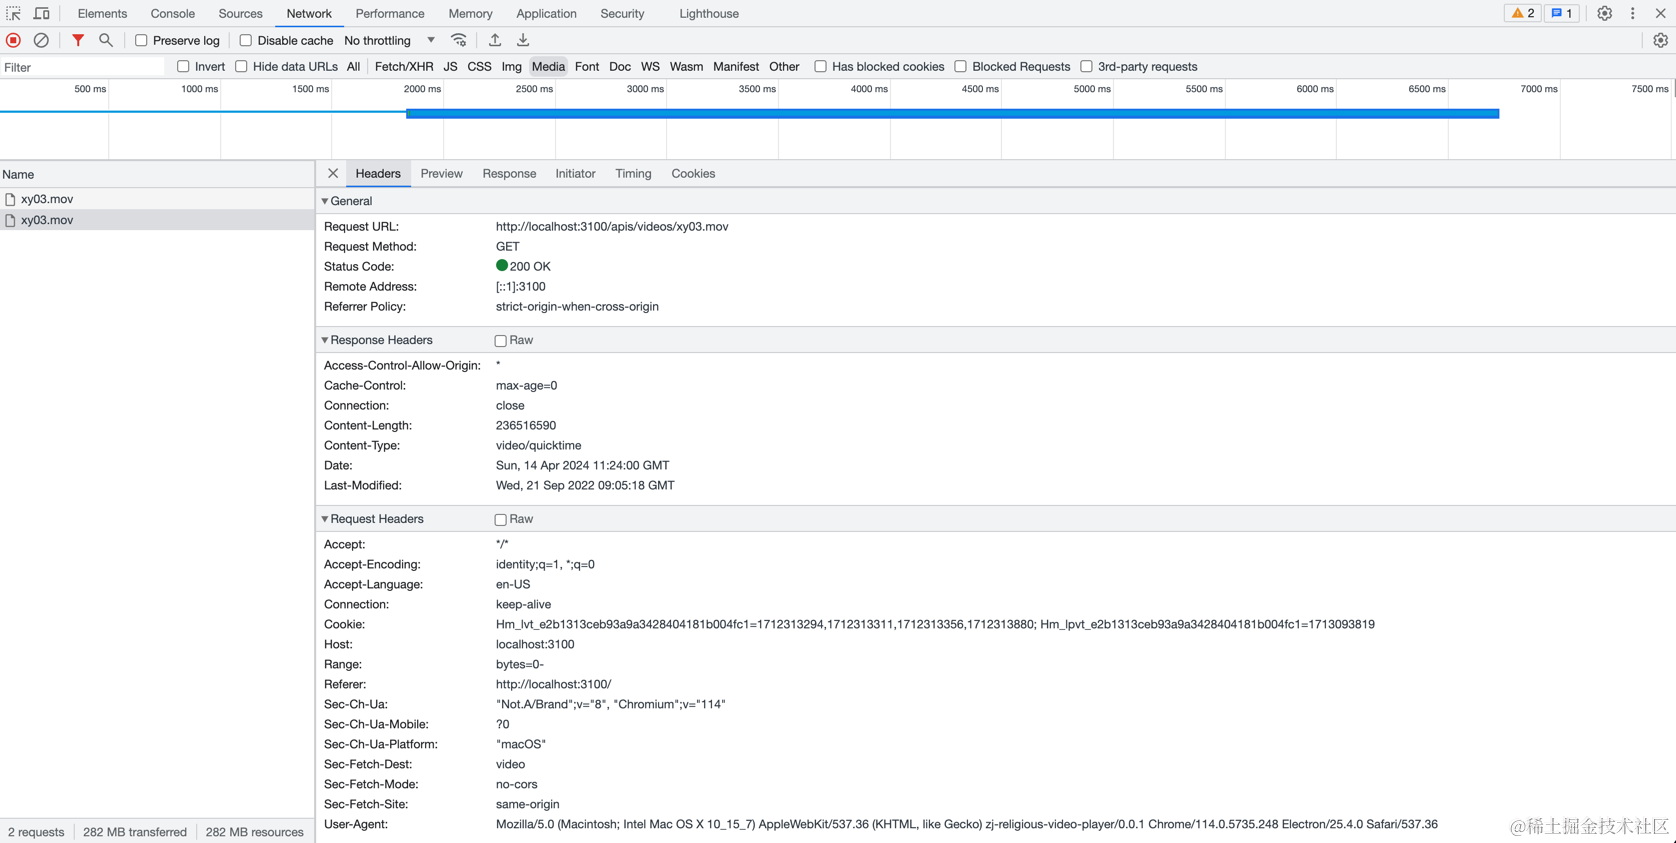The image size is (1676, 843).
Task: Open the network search magnifier
Action: point(106,40)
